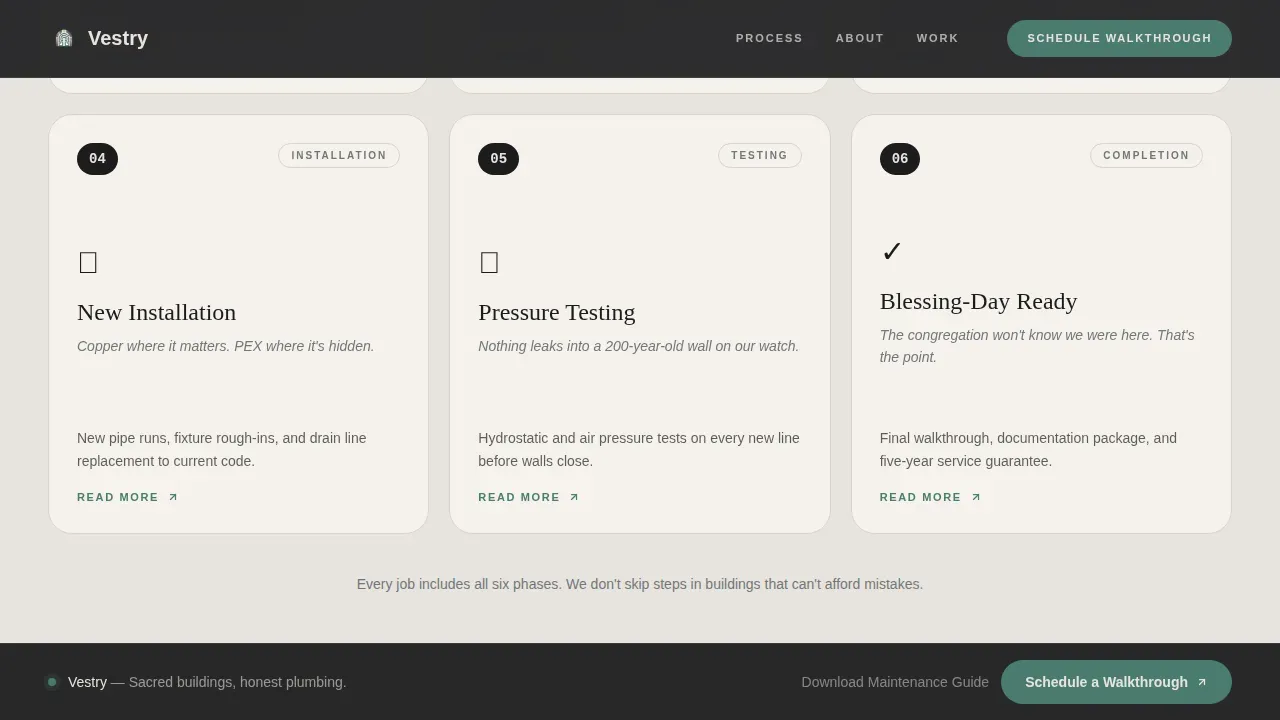The image size is (1280, 720).
Task: Open the Work nav item
Action: [937, 38]
